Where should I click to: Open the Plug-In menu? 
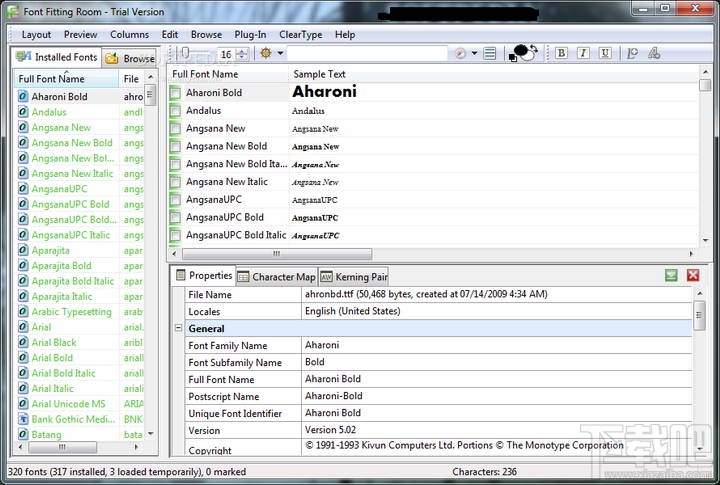point(250,34)
